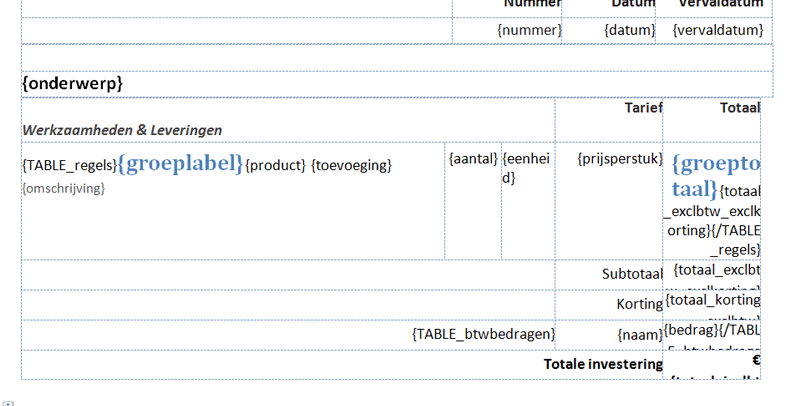Click the Totale investering label
Image resolution: width=800 pixels, height=406 pixels.
point(602,364)
